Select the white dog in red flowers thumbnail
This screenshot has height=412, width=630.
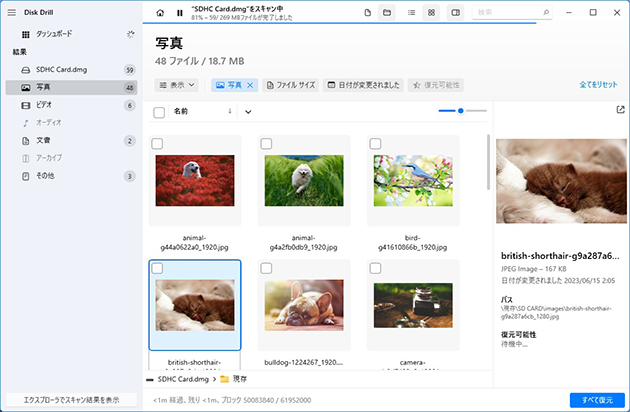pos(195,180)
